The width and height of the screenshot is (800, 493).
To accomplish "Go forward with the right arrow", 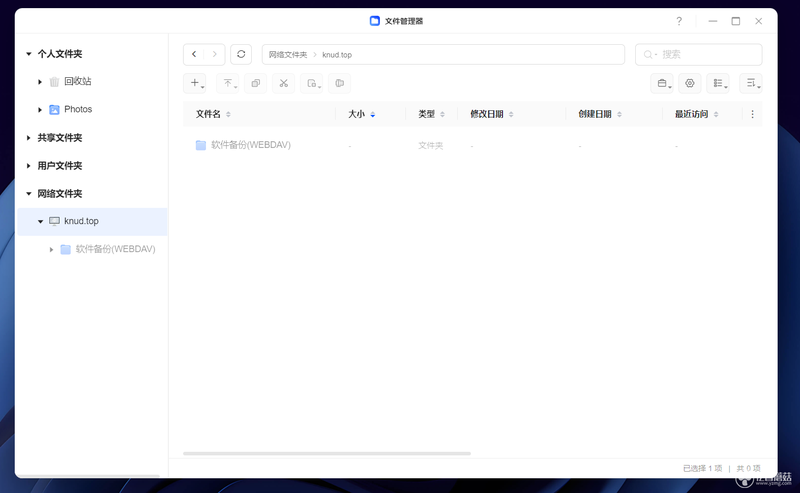I will 214,54.
